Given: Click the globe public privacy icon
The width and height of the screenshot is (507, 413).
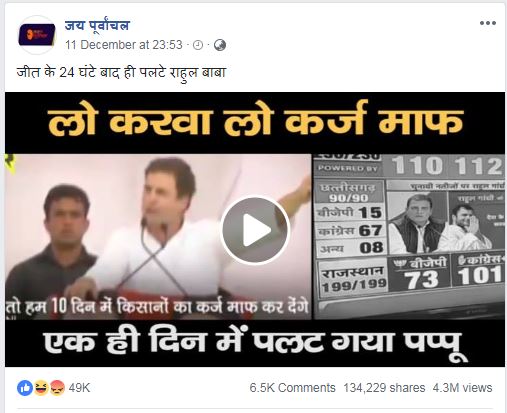Looking at the screenshot, I should (x=220, y=45).
